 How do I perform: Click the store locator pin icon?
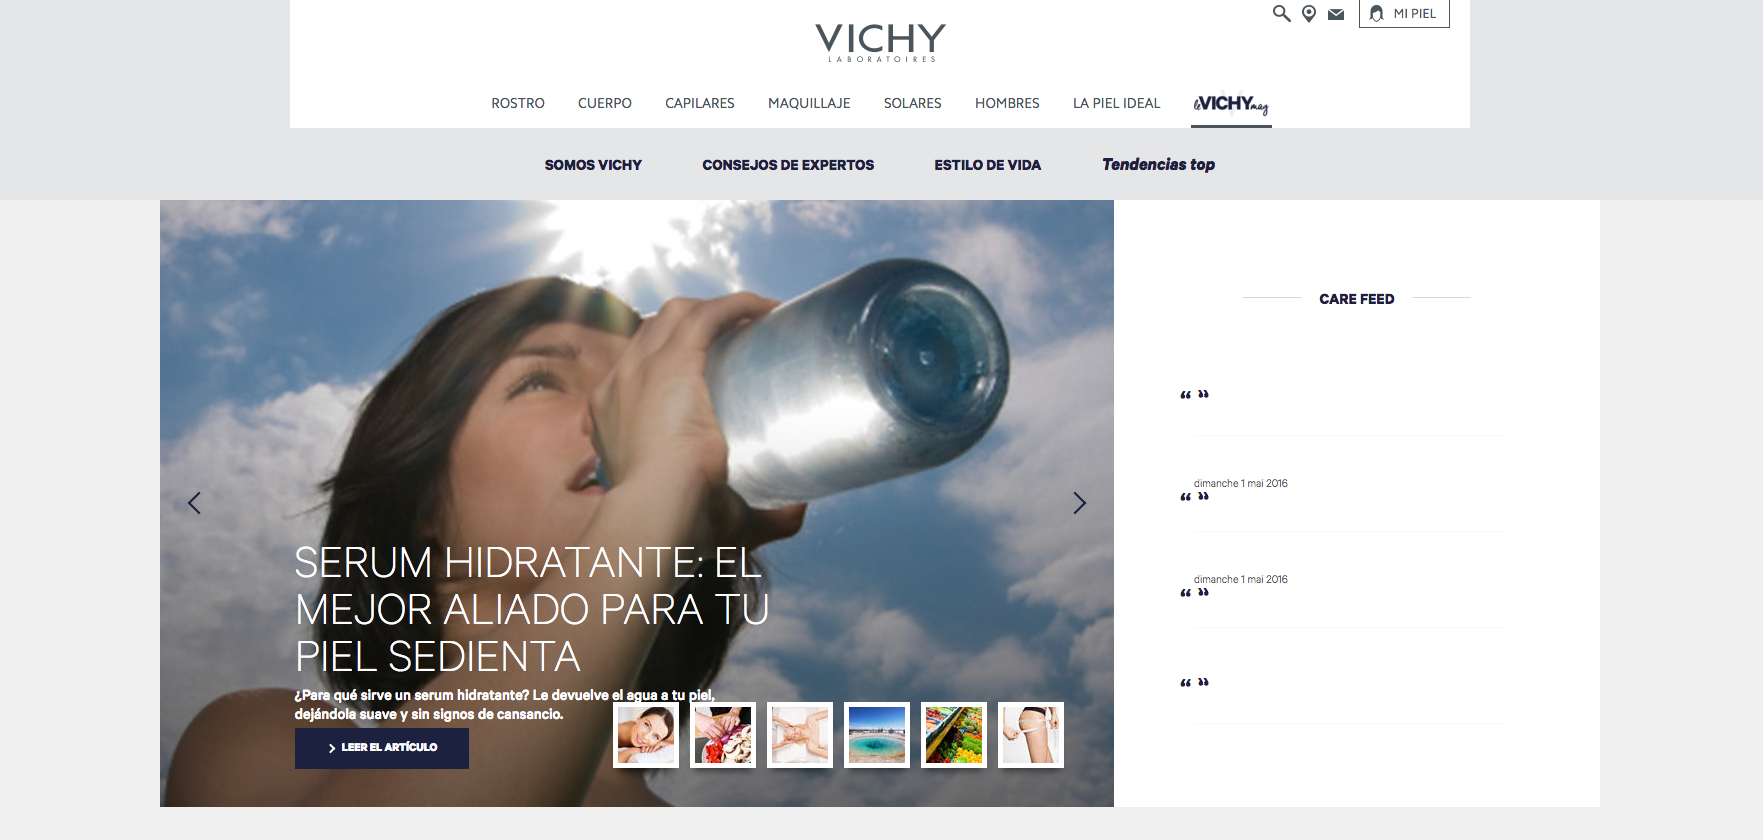(1309, 13)
